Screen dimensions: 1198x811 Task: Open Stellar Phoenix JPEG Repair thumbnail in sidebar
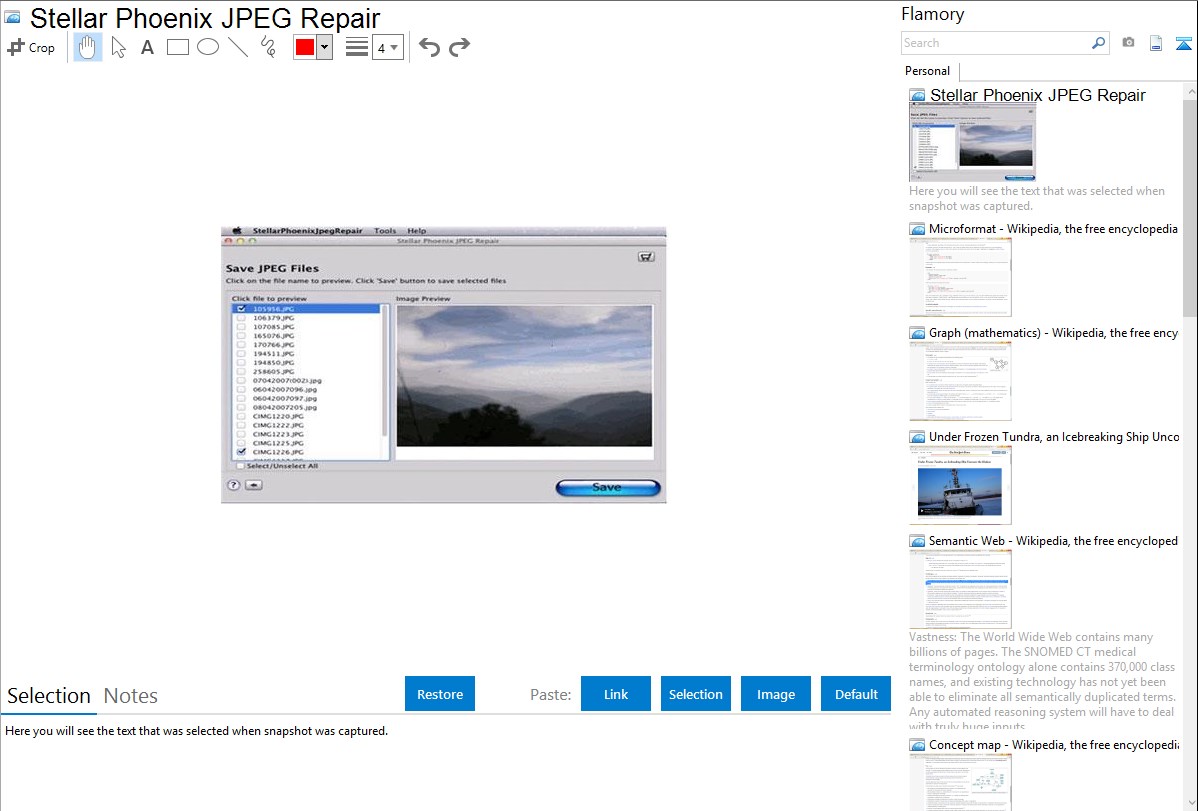tap(972, 142)
